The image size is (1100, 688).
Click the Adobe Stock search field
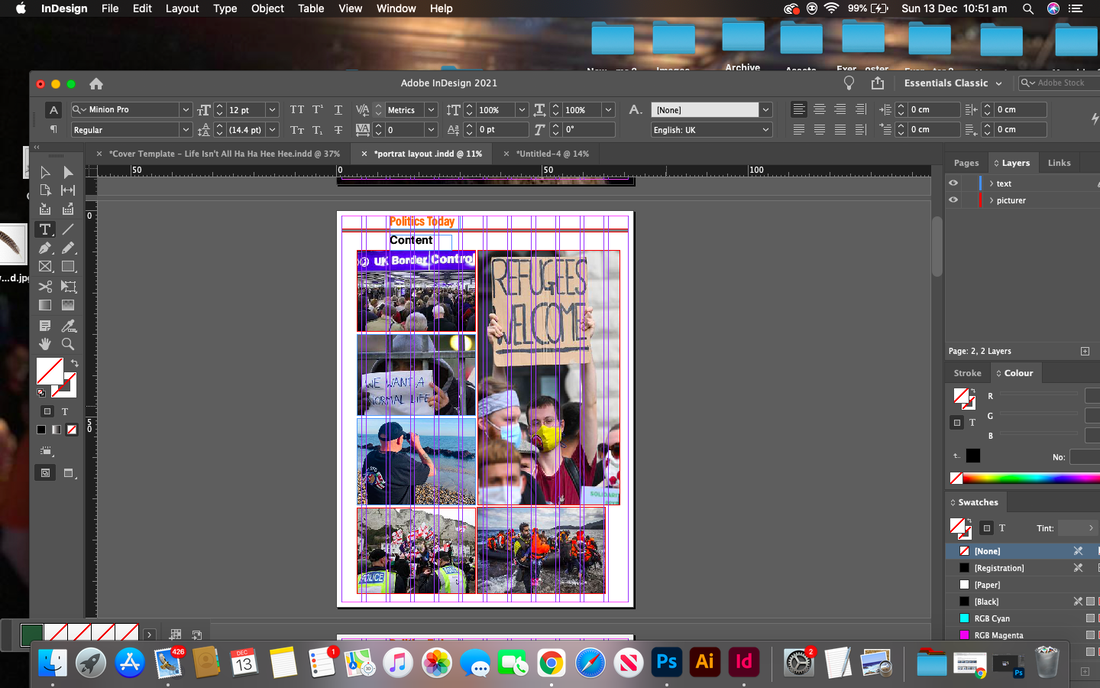(1059, 83)
